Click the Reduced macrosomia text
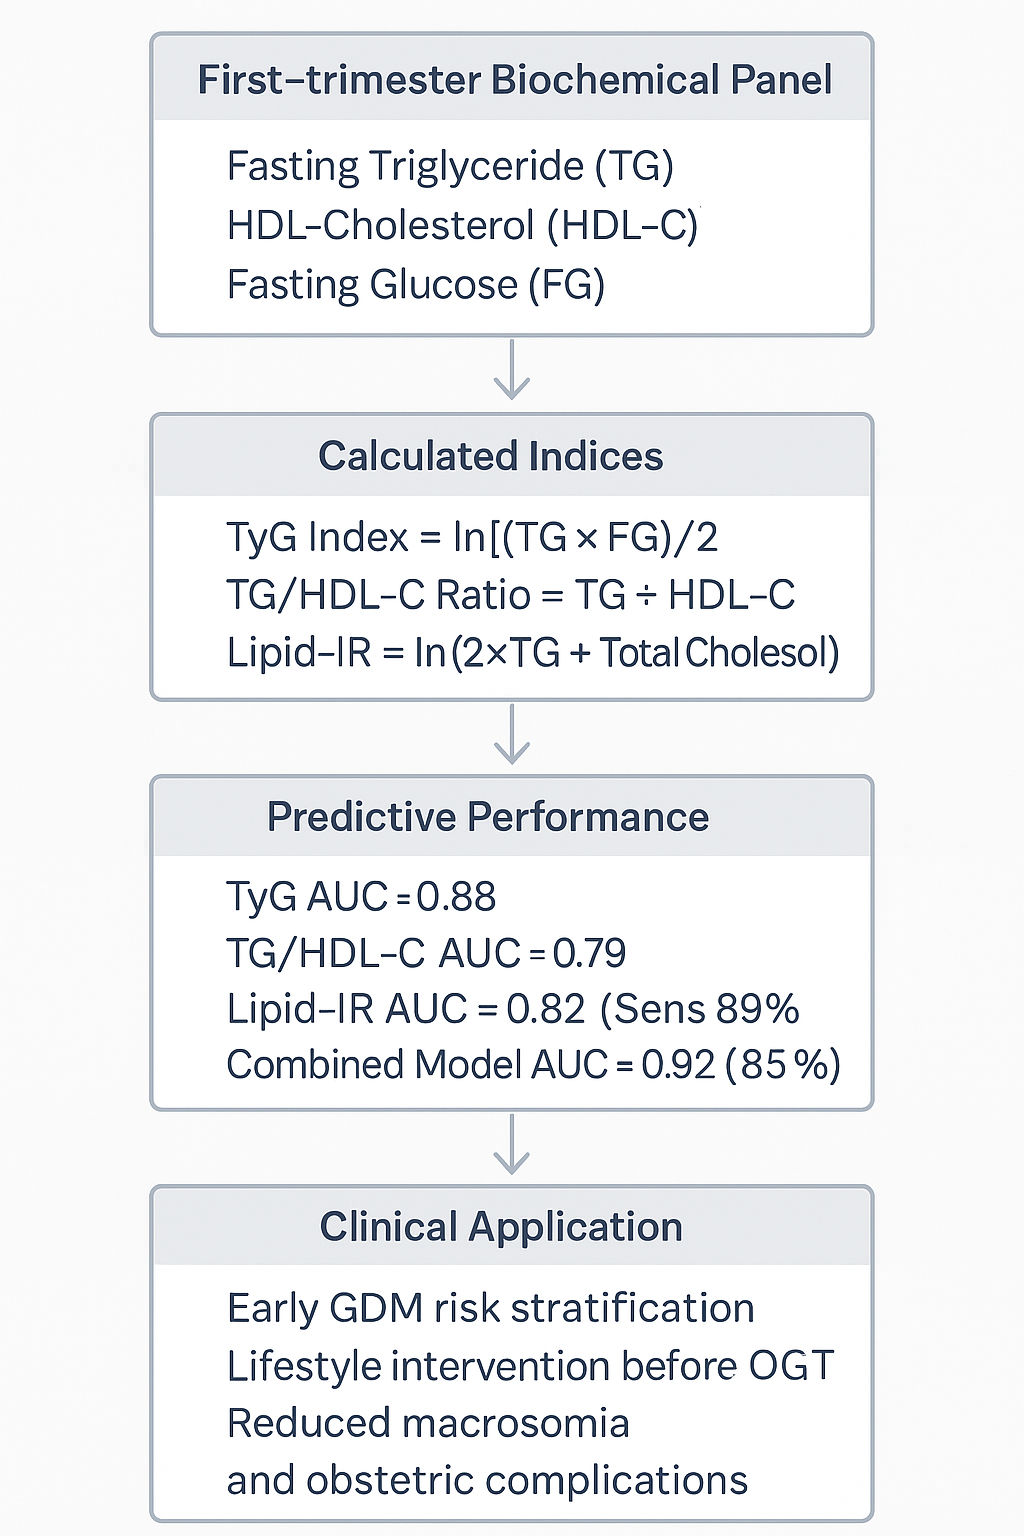The height and width of the screenshot is (1536, 1024). [x=428, y=1423]
